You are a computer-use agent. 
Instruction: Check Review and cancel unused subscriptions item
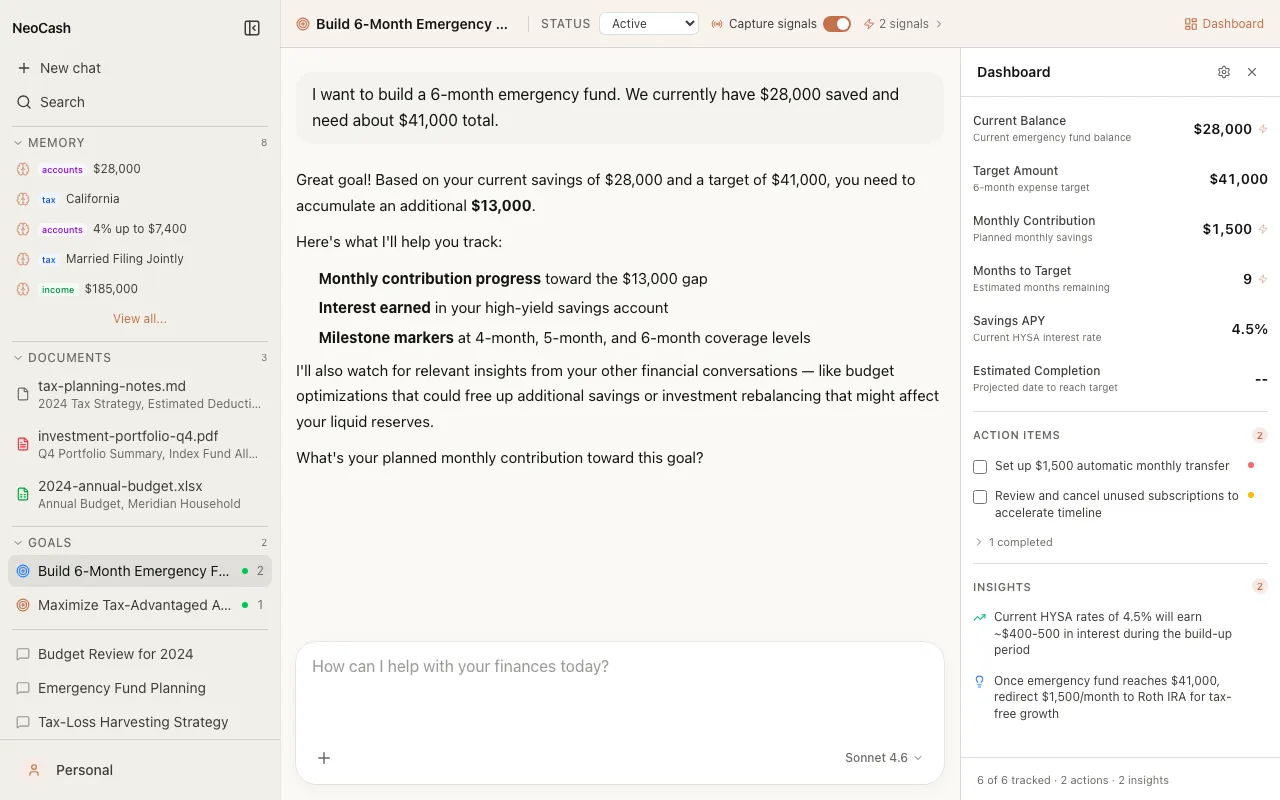(980, 497)
